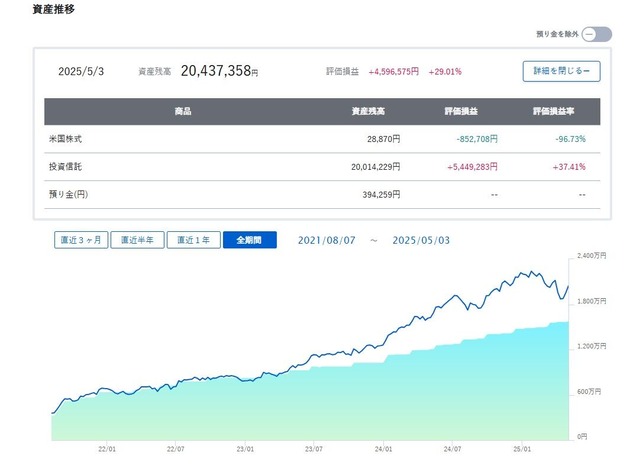Collapse details with 詳細を閉じる button
The image size is (640, 475).
coord(561,71)
